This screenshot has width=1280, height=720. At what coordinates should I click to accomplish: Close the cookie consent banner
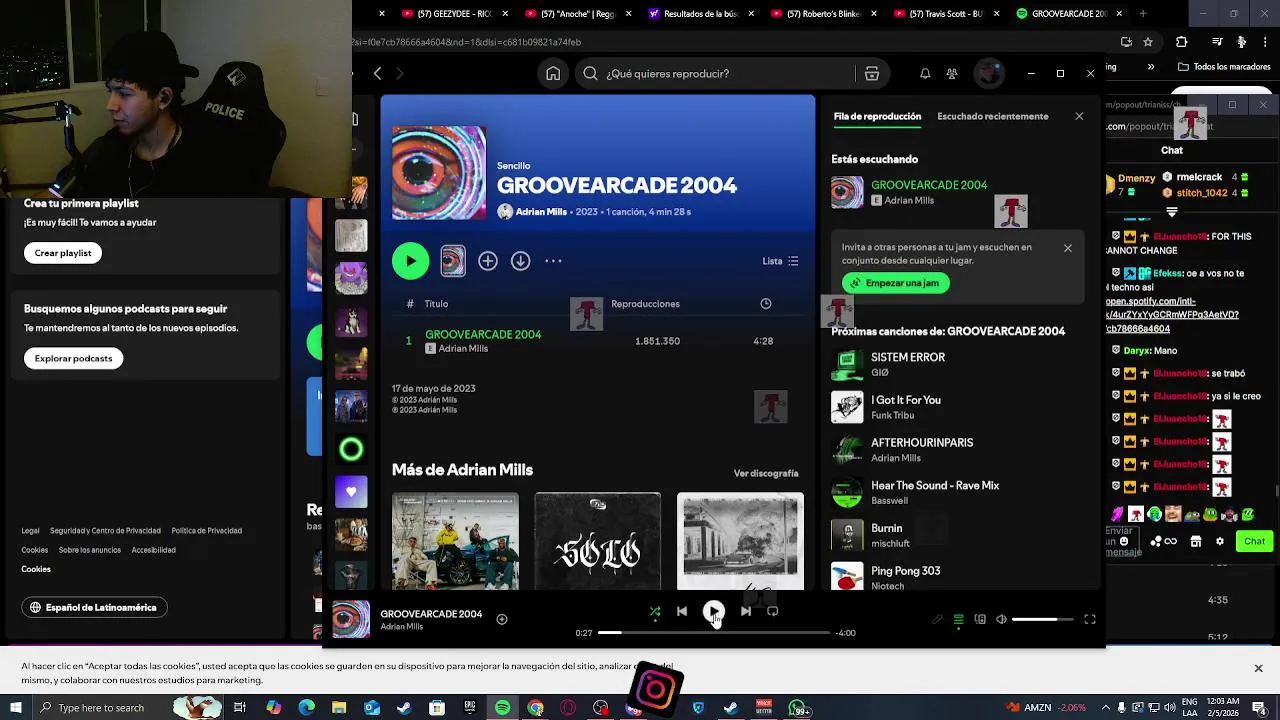point(1258,668)
